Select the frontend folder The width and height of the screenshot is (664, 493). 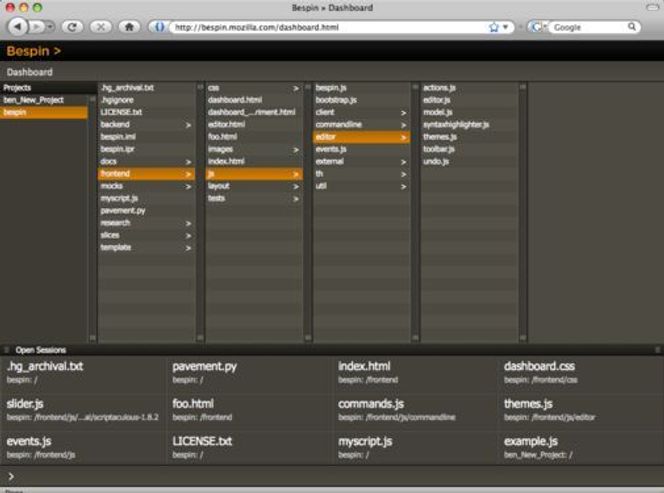146,174
